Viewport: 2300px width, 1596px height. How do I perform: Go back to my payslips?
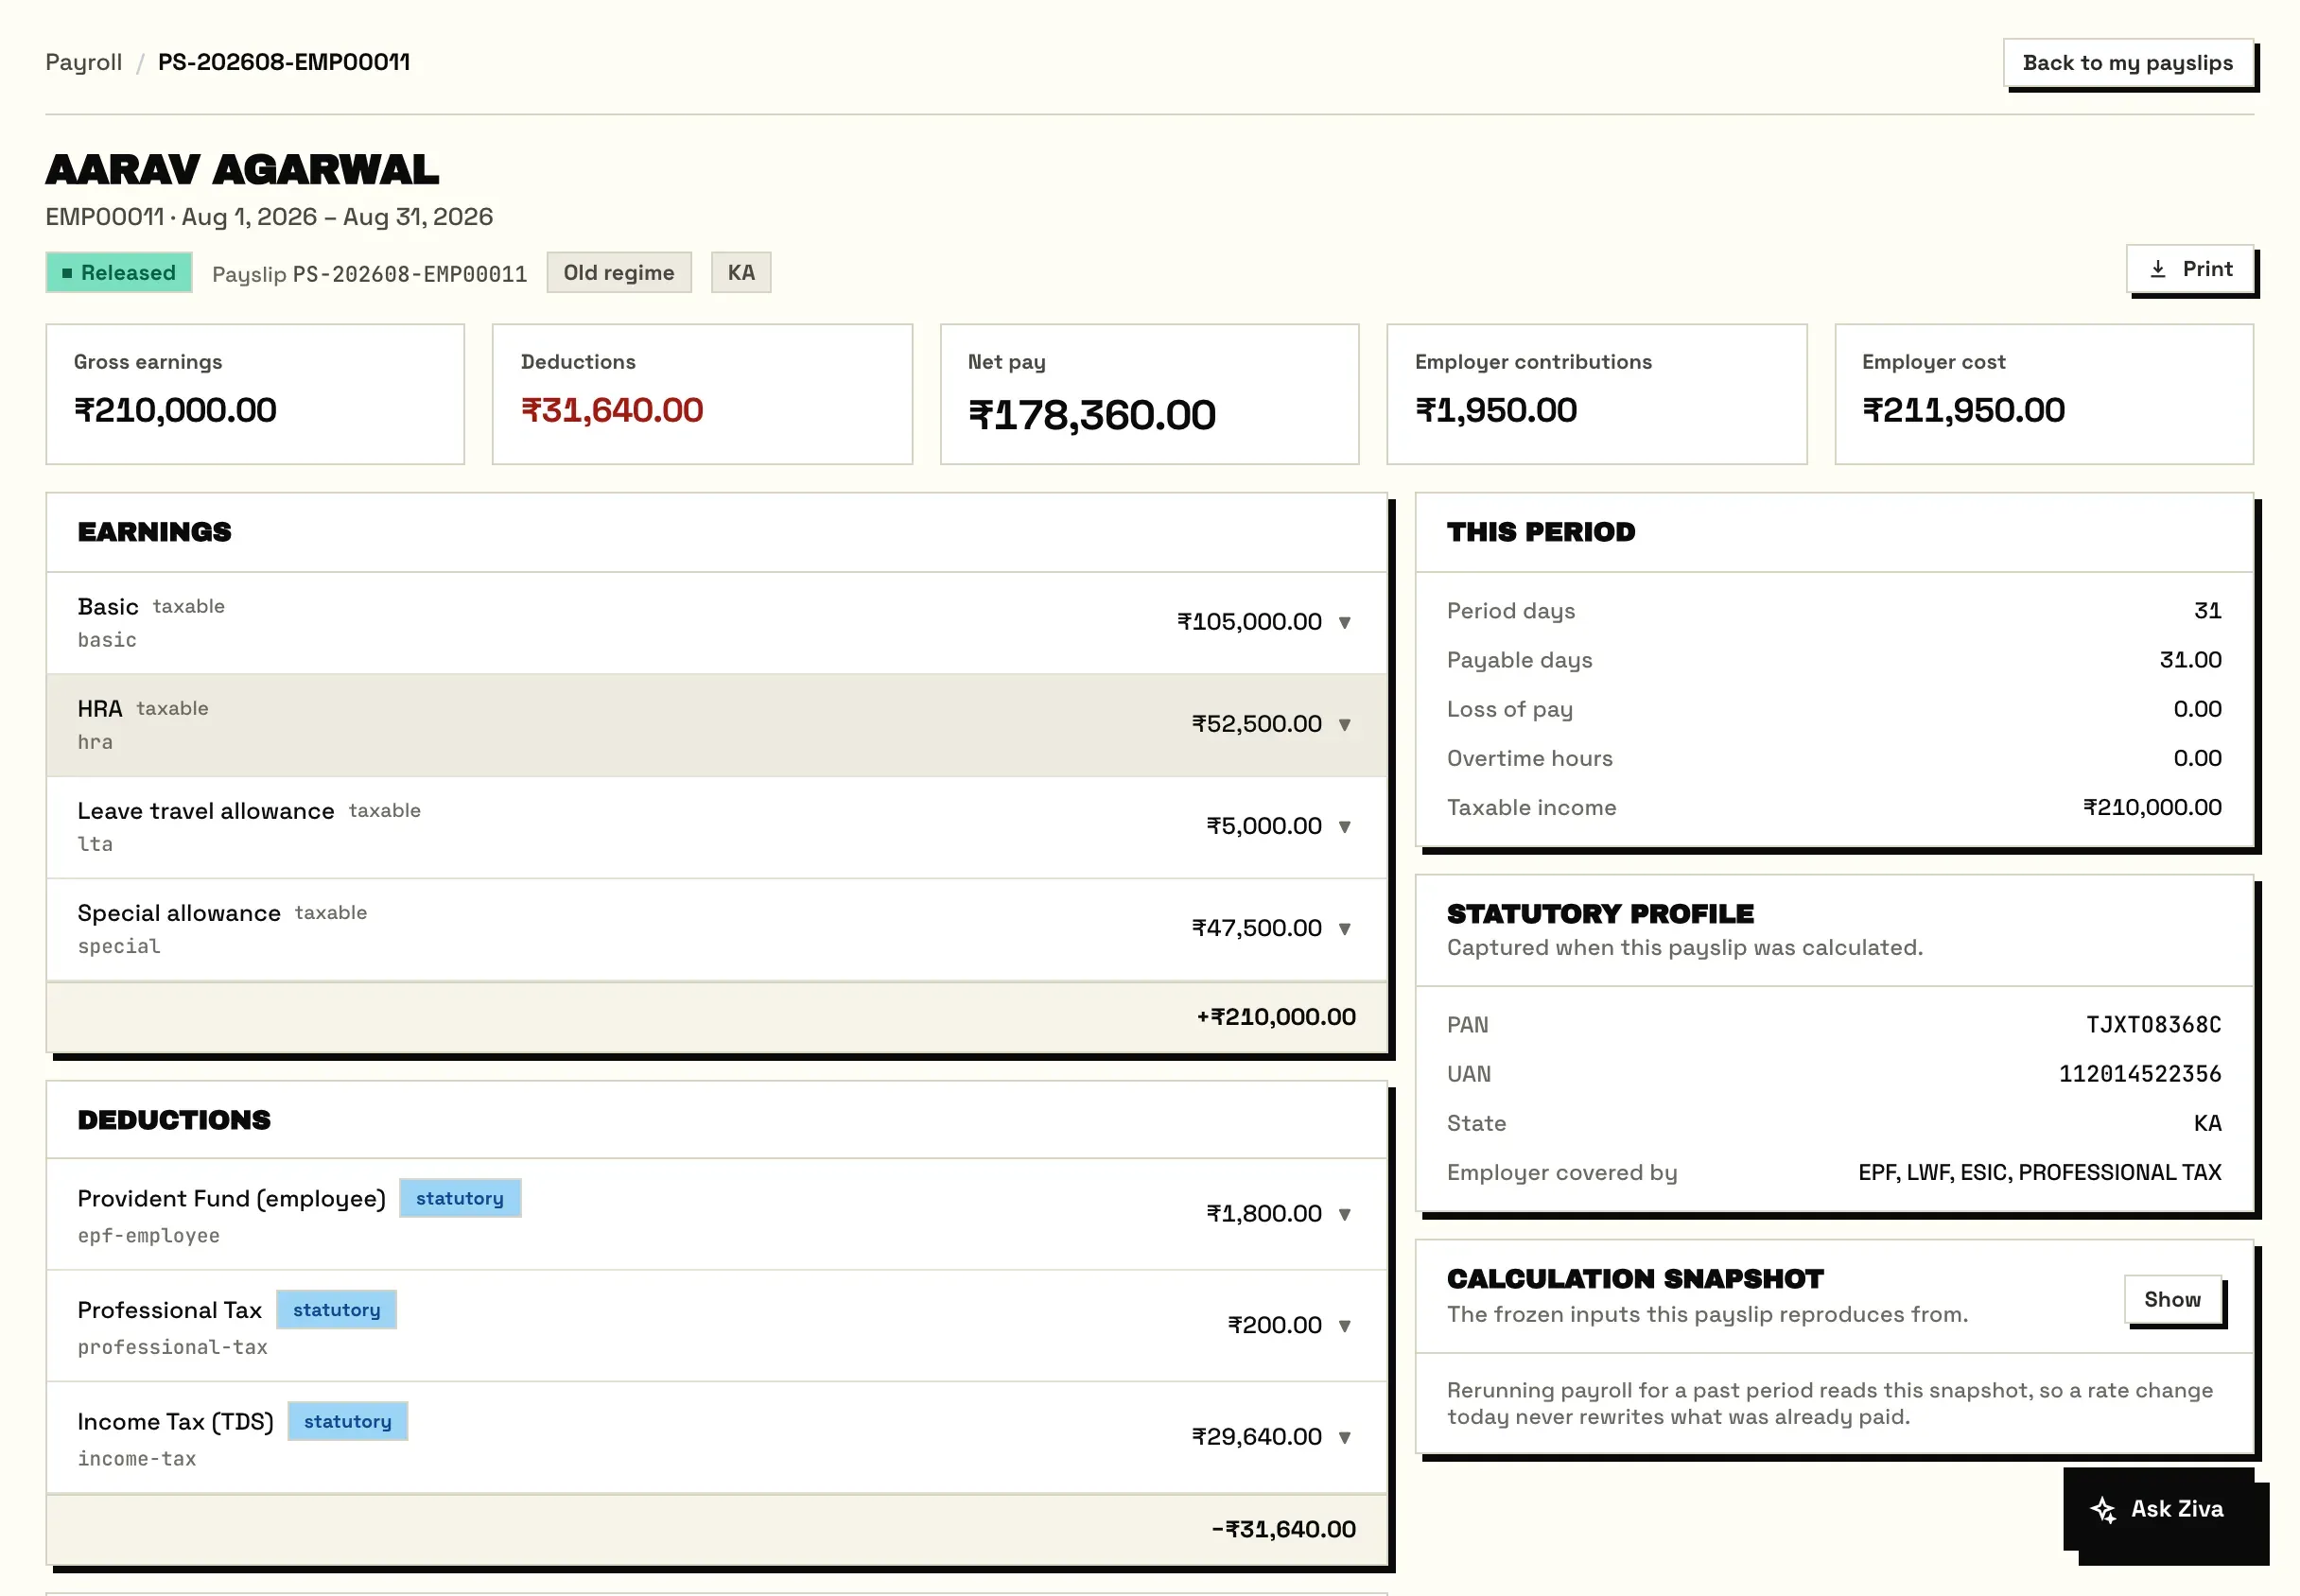(2128, 63)
